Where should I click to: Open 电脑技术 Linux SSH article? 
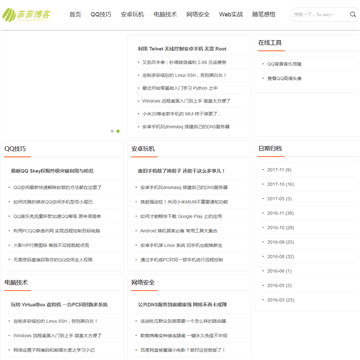pos(56,321)
